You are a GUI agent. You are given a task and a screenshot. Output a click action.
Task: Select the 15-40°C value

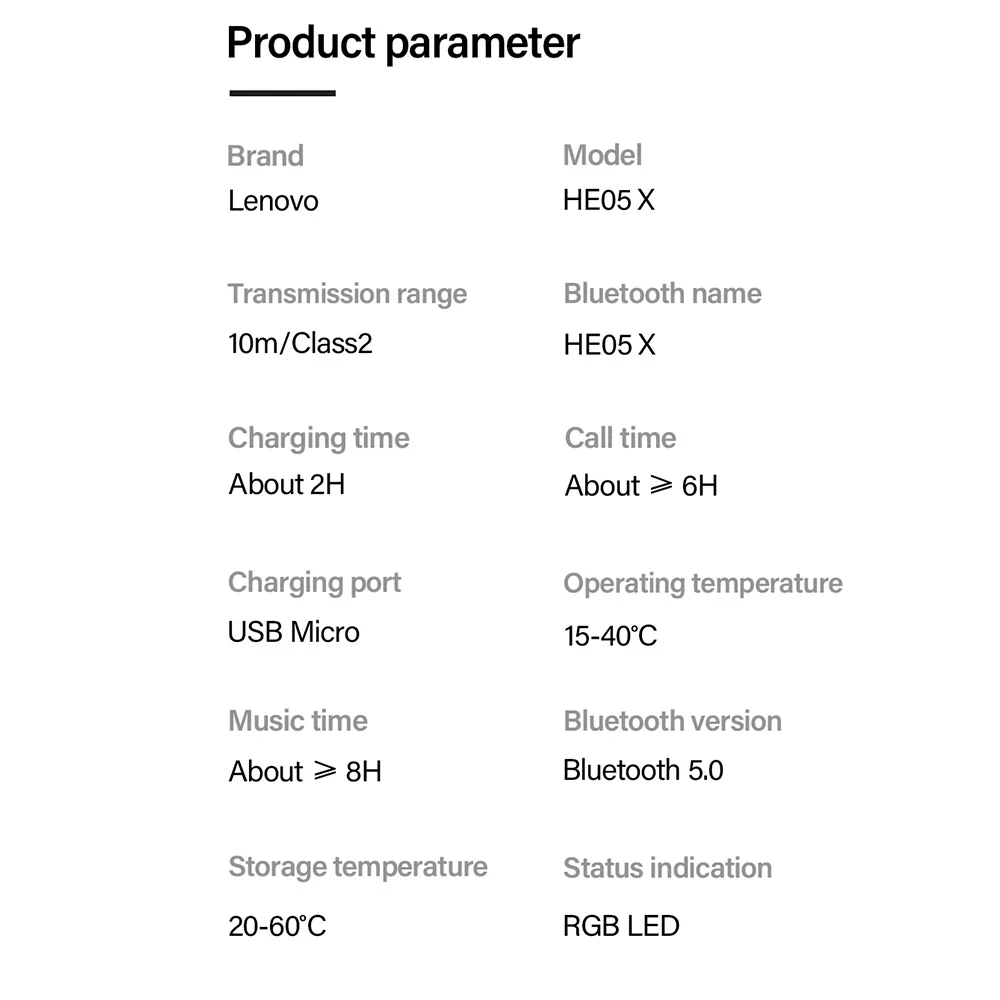click(610, 636)
